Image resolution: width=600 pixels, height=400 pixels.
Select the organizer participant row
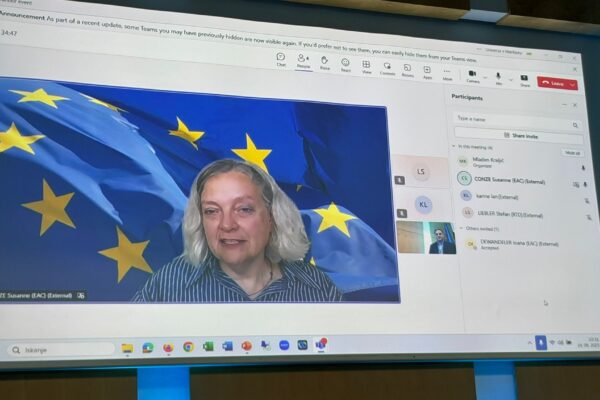click(x=520, y=163)
